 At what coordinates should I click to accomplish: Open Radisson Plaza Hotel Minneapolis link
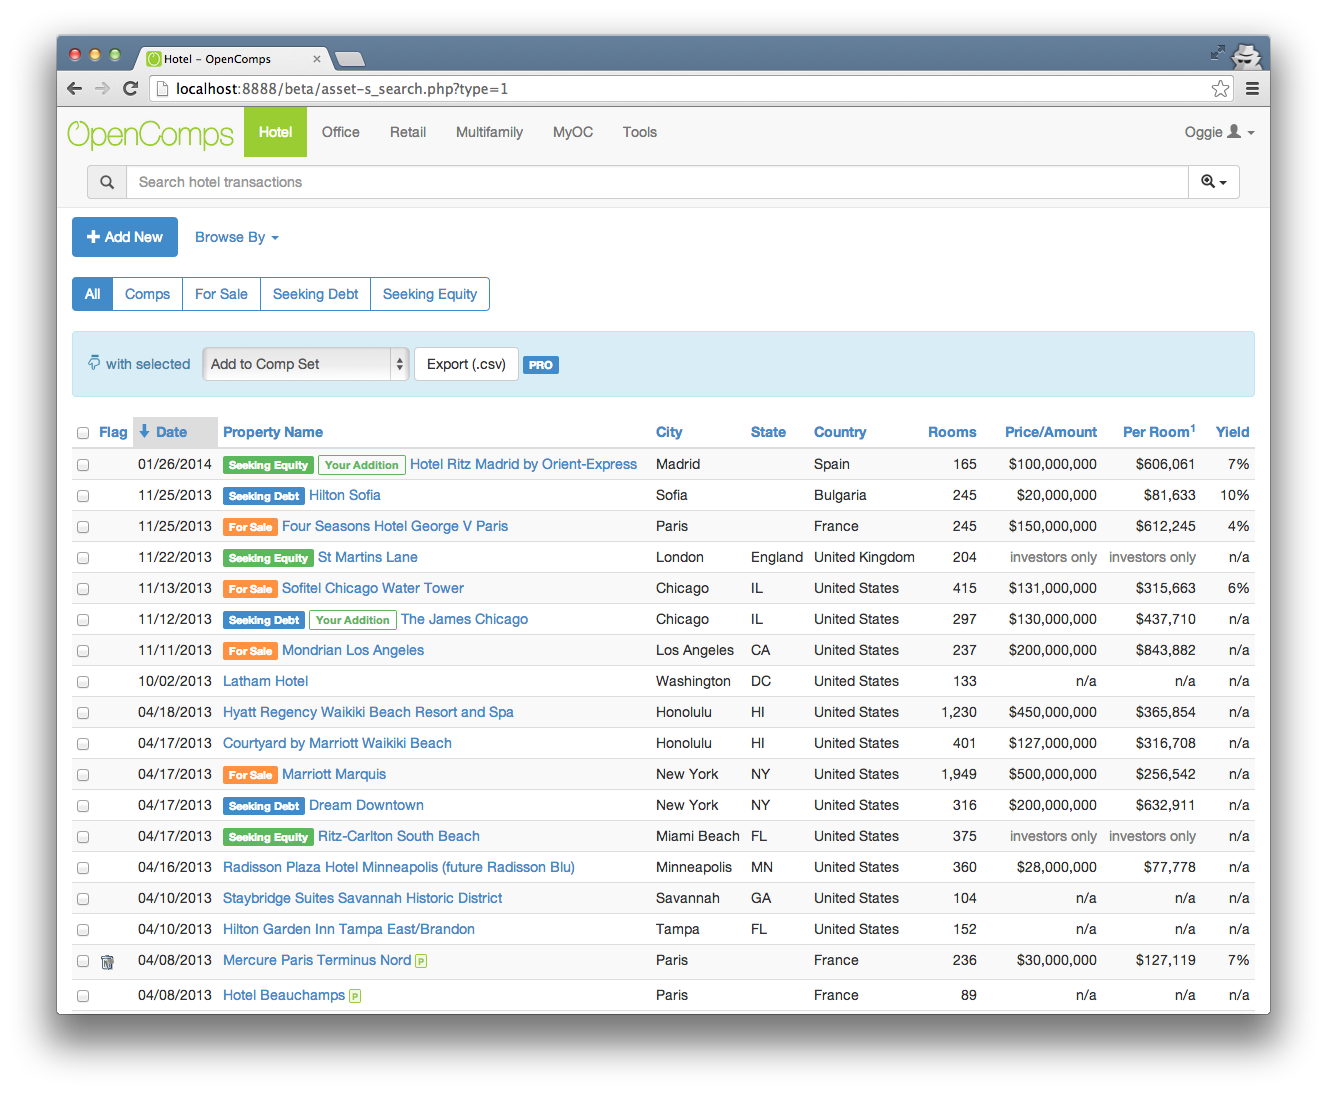tap(399, 868)
